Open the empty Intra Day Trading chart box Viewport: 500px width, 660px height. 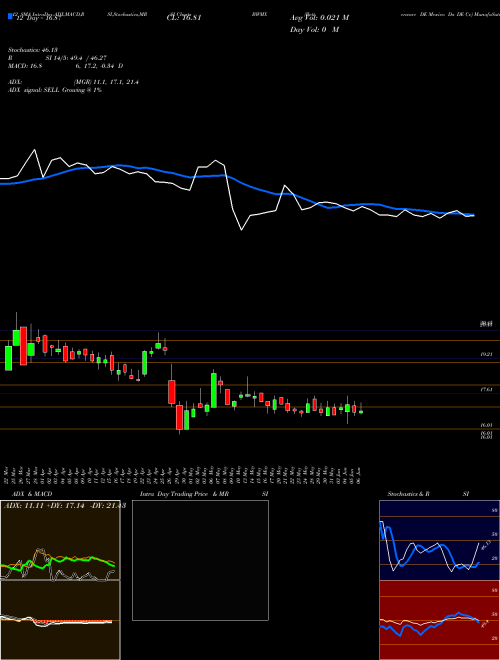pyautogui.click(x=200, y=560)
